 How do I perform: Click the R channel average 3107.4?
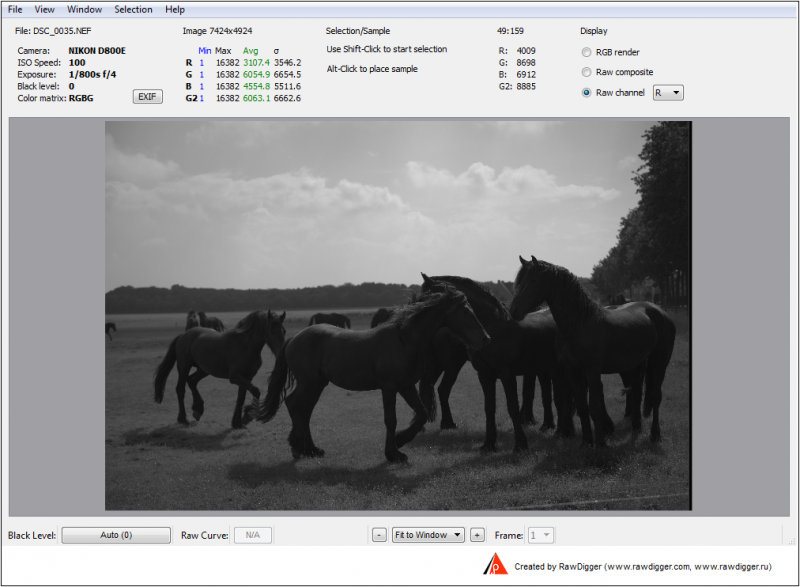(256, 63)
